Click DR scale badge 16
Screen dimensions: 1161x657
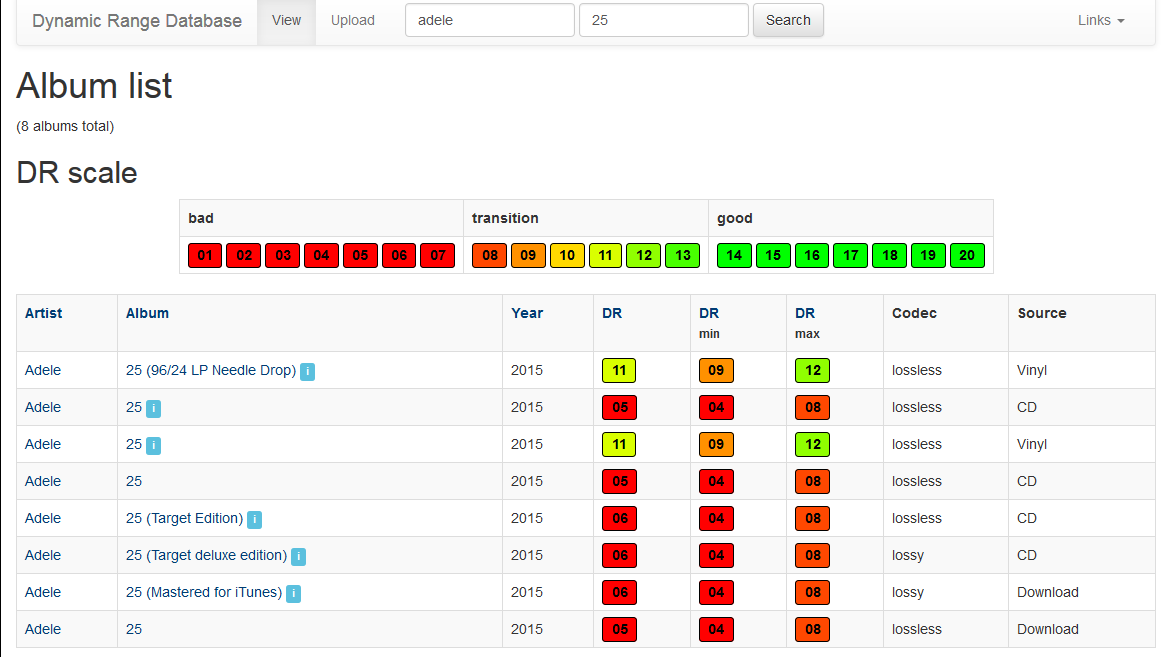click(x=812, y=256)
